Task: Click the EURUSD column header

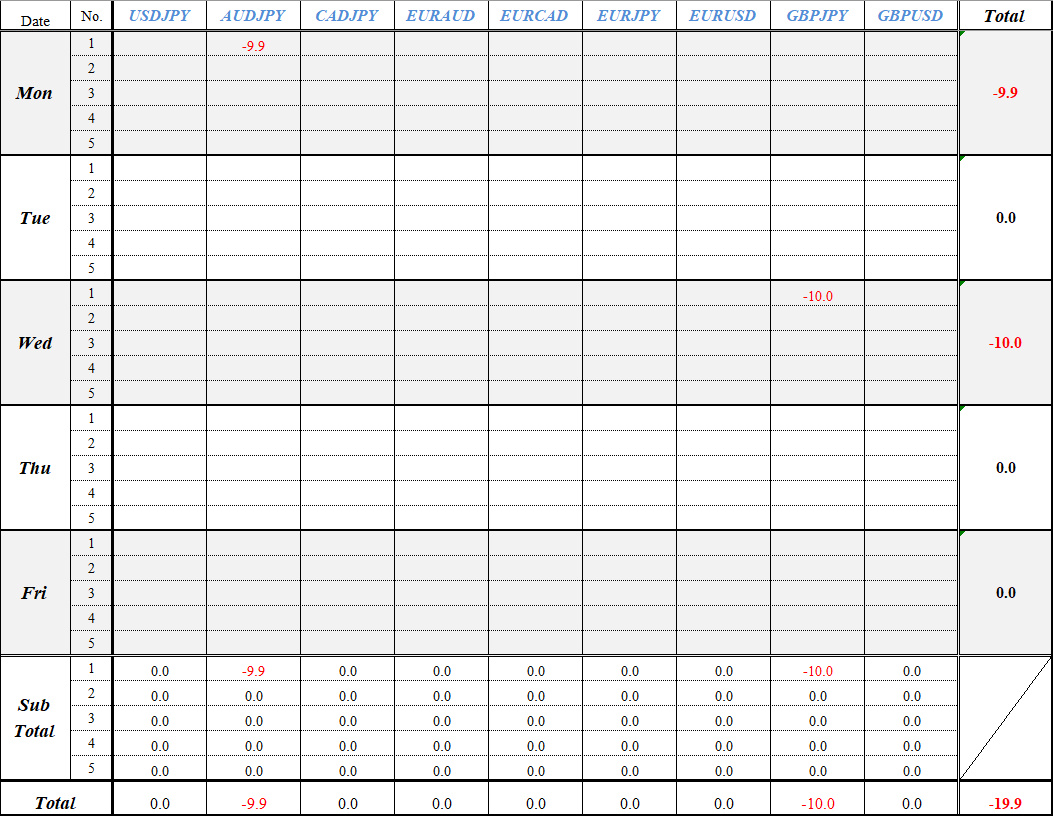Action: tap(723, 16)
